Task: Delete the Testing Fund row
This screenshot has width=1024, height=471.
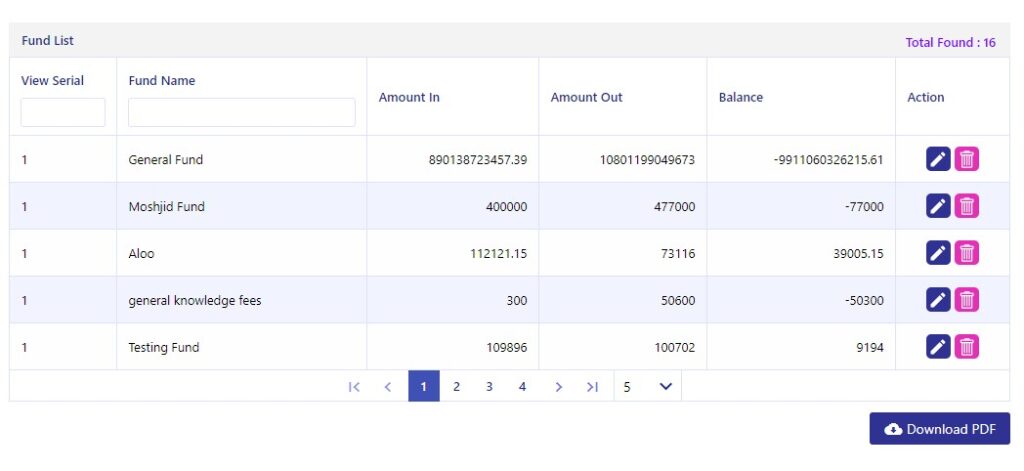Action: click(x=967, y=347)
